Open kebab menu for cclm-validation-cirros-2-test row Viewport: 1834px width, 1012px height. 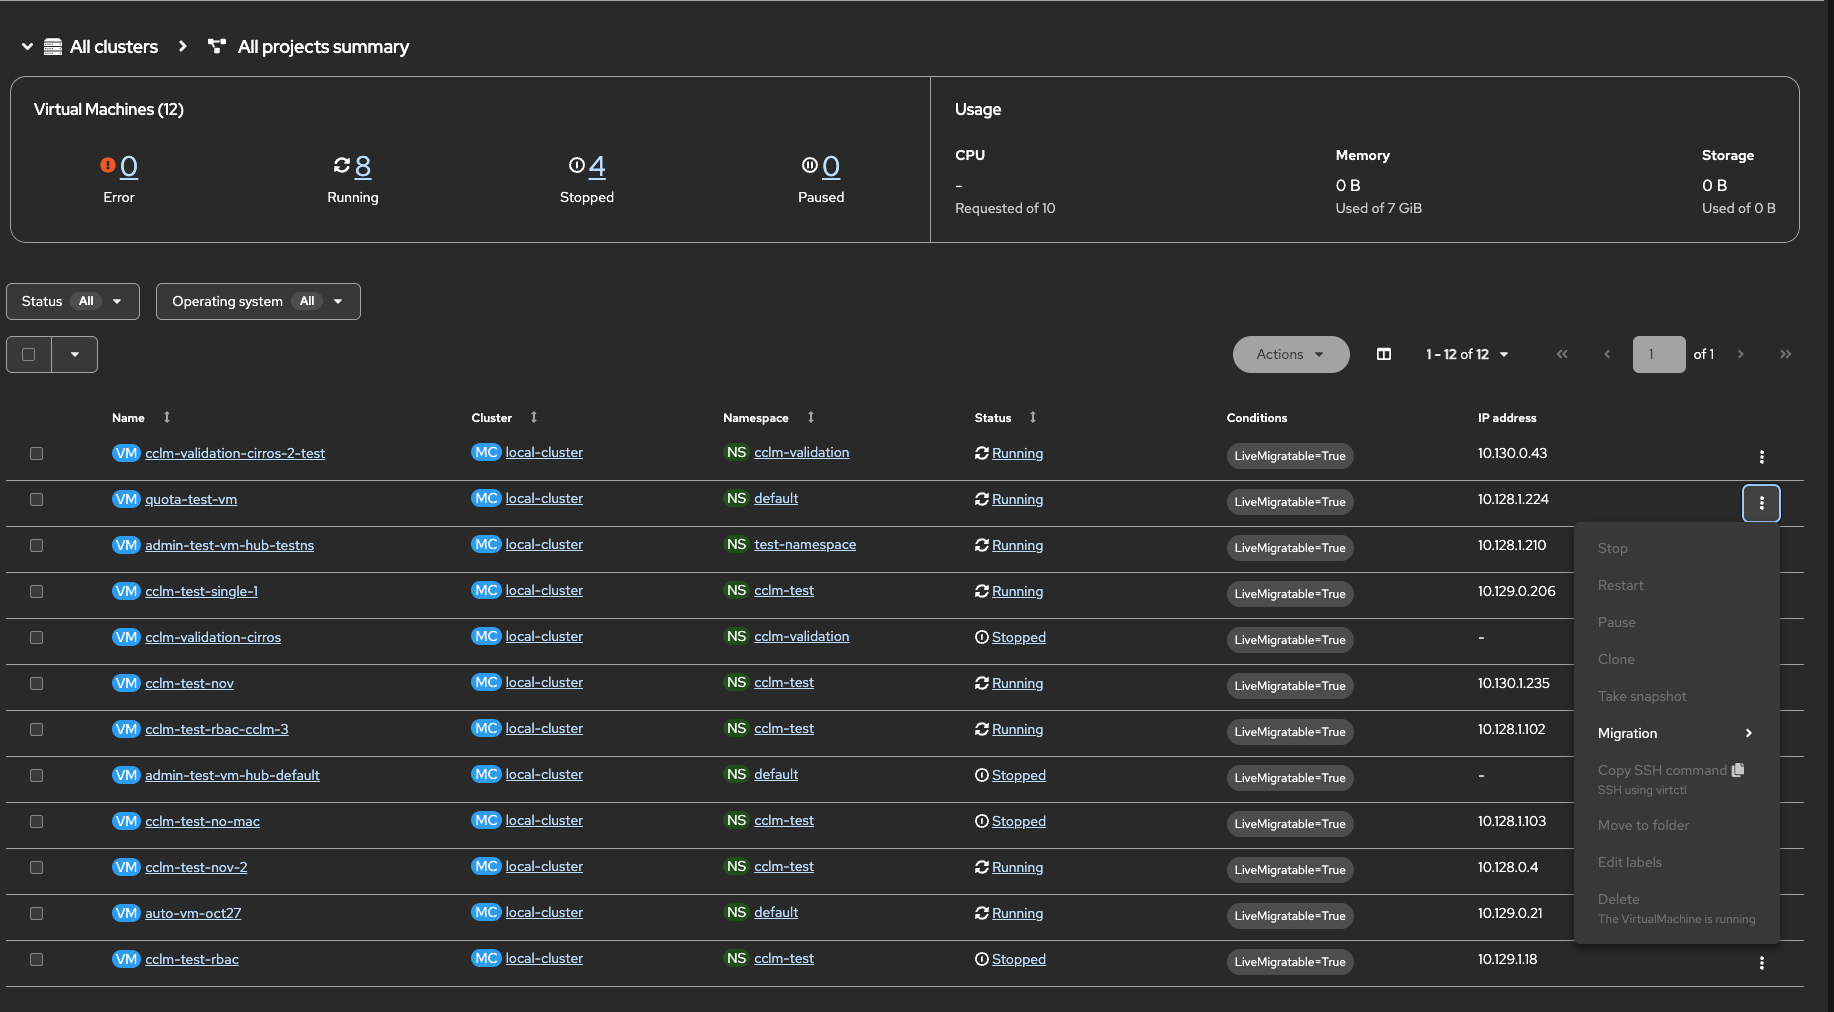[1761, 457]
